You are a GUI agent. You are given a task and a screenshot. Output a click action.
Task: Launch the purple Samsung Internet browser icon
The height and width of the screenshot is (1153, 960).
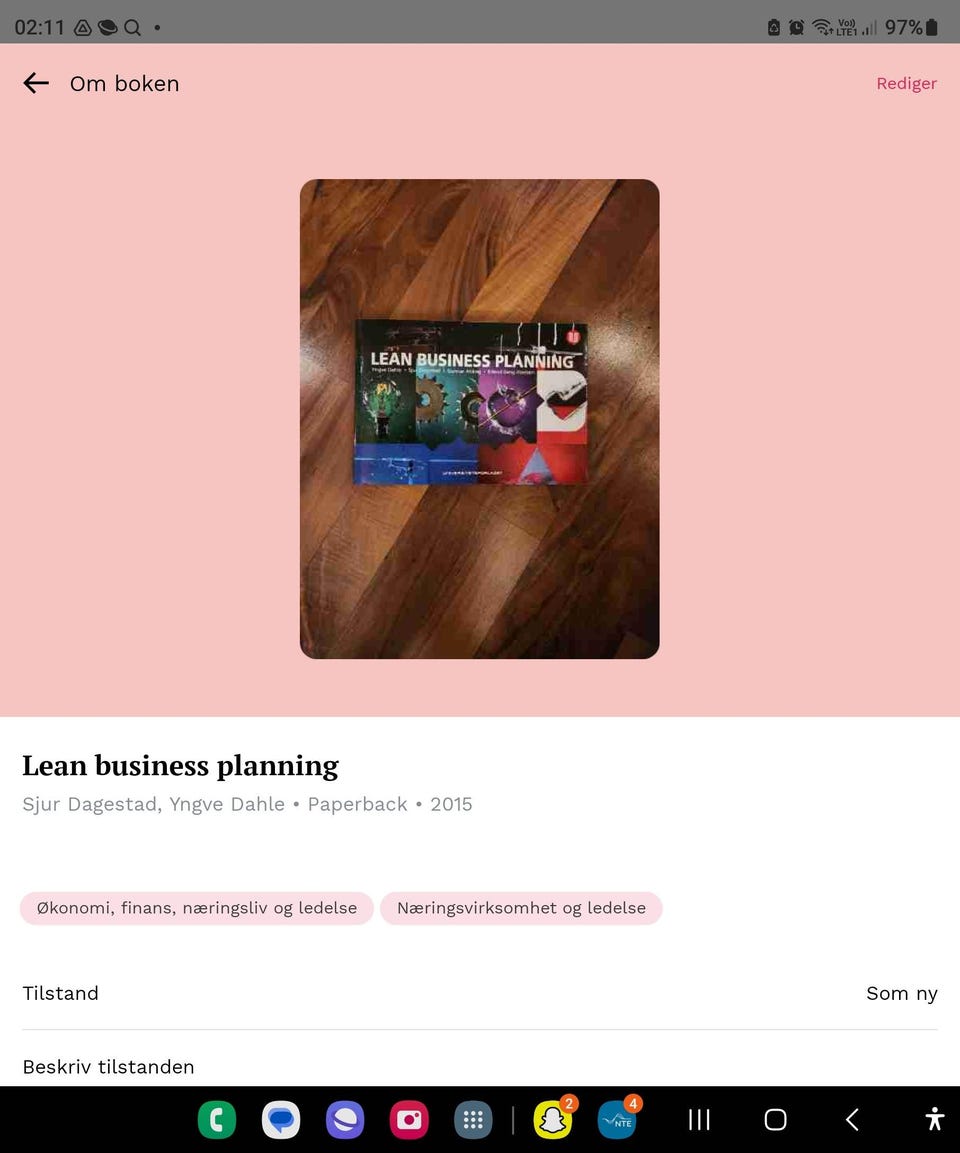pos(345,1119)
